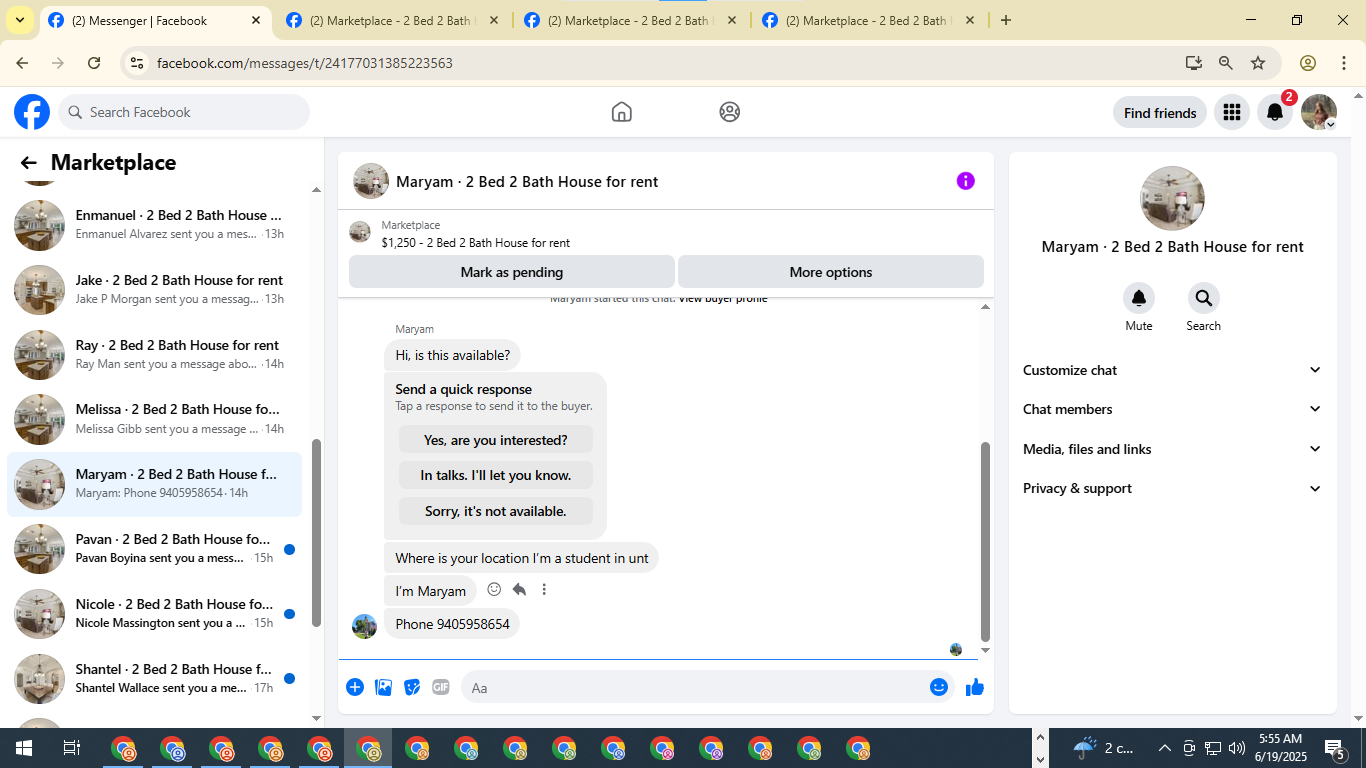1366x768 pixels.
Task: Click the browser address bar URL
Action: point(305,63)
